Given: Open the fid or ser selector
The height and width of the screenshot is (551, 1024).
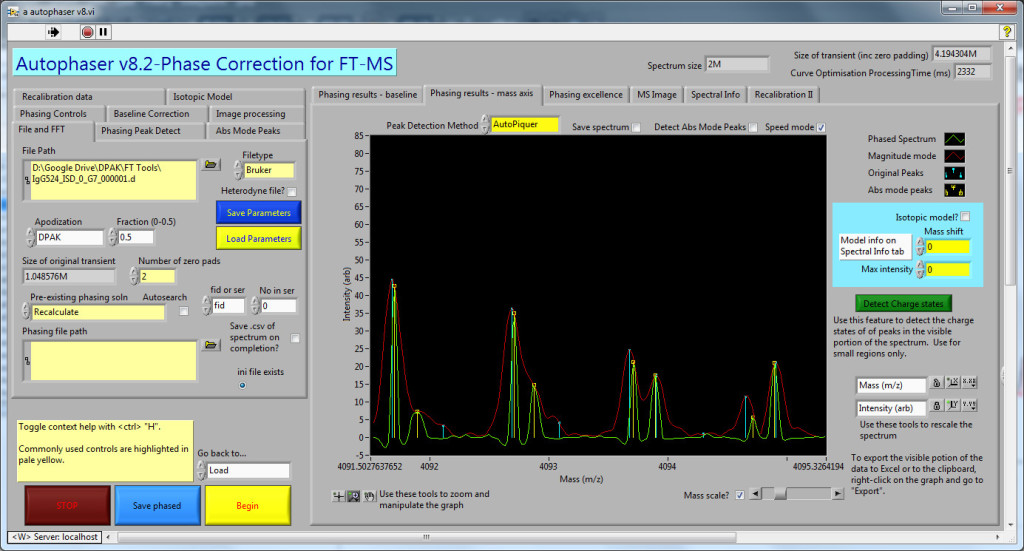Looking at the screenshot, I should click(228, 305).
